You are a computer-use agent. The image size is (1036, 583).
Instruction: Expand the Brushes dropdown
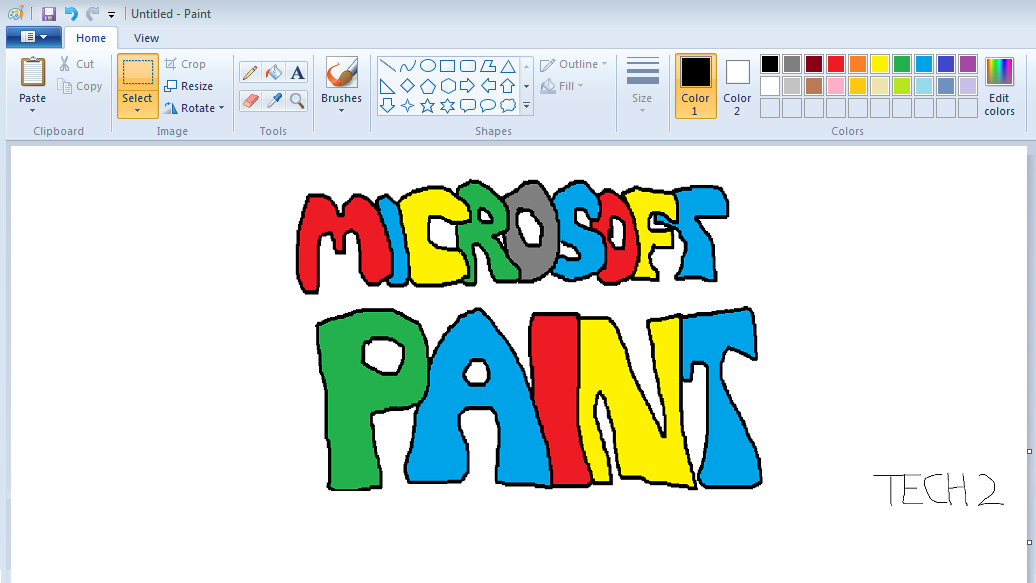(x=342, y=110)
